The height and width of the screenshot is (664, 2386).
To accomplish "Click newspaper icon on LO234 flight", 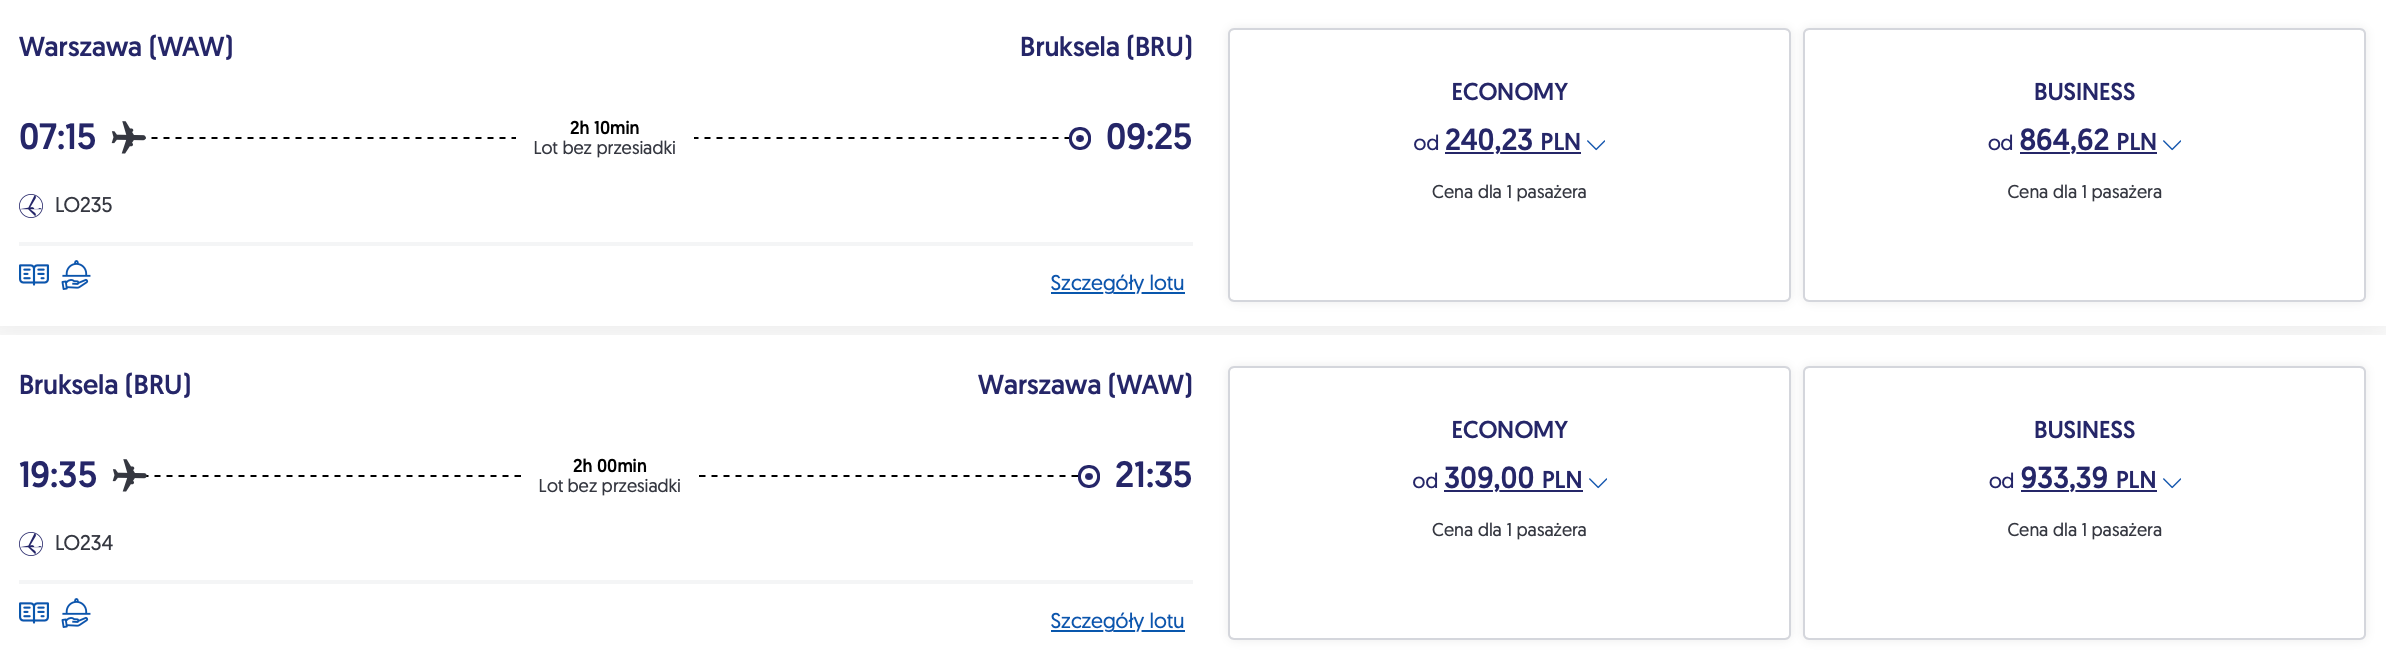I will coord(34,613).
